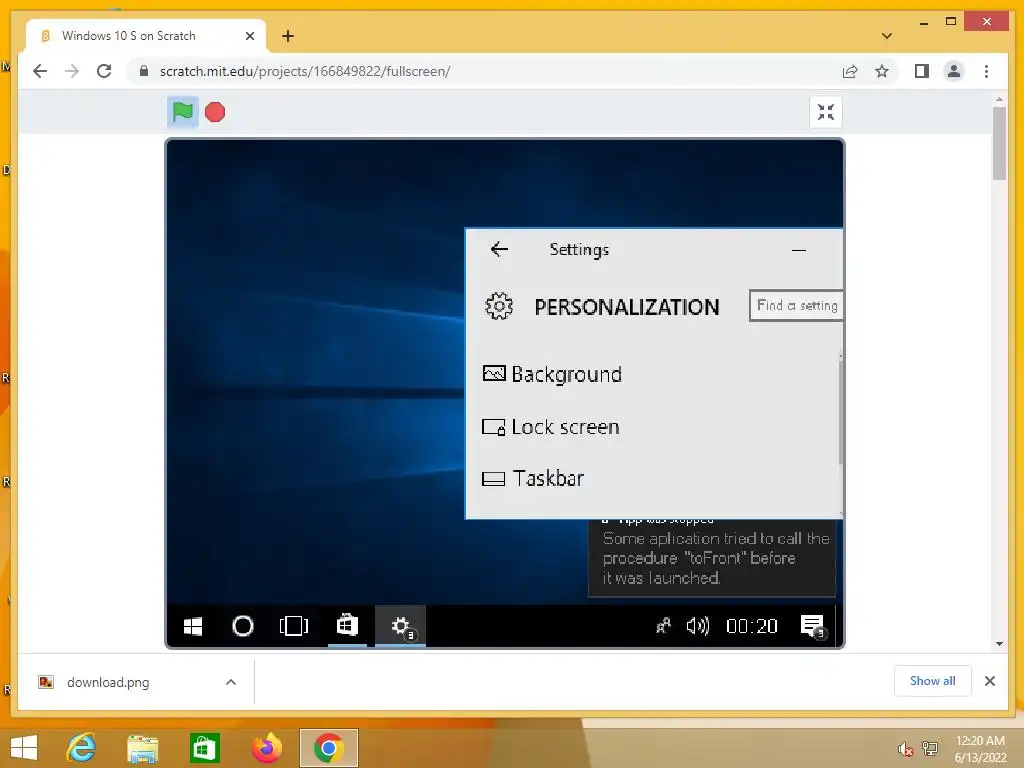Expand download.png options chevron
This screenshot has height=768, width=1024.
[x=231, y=682]
